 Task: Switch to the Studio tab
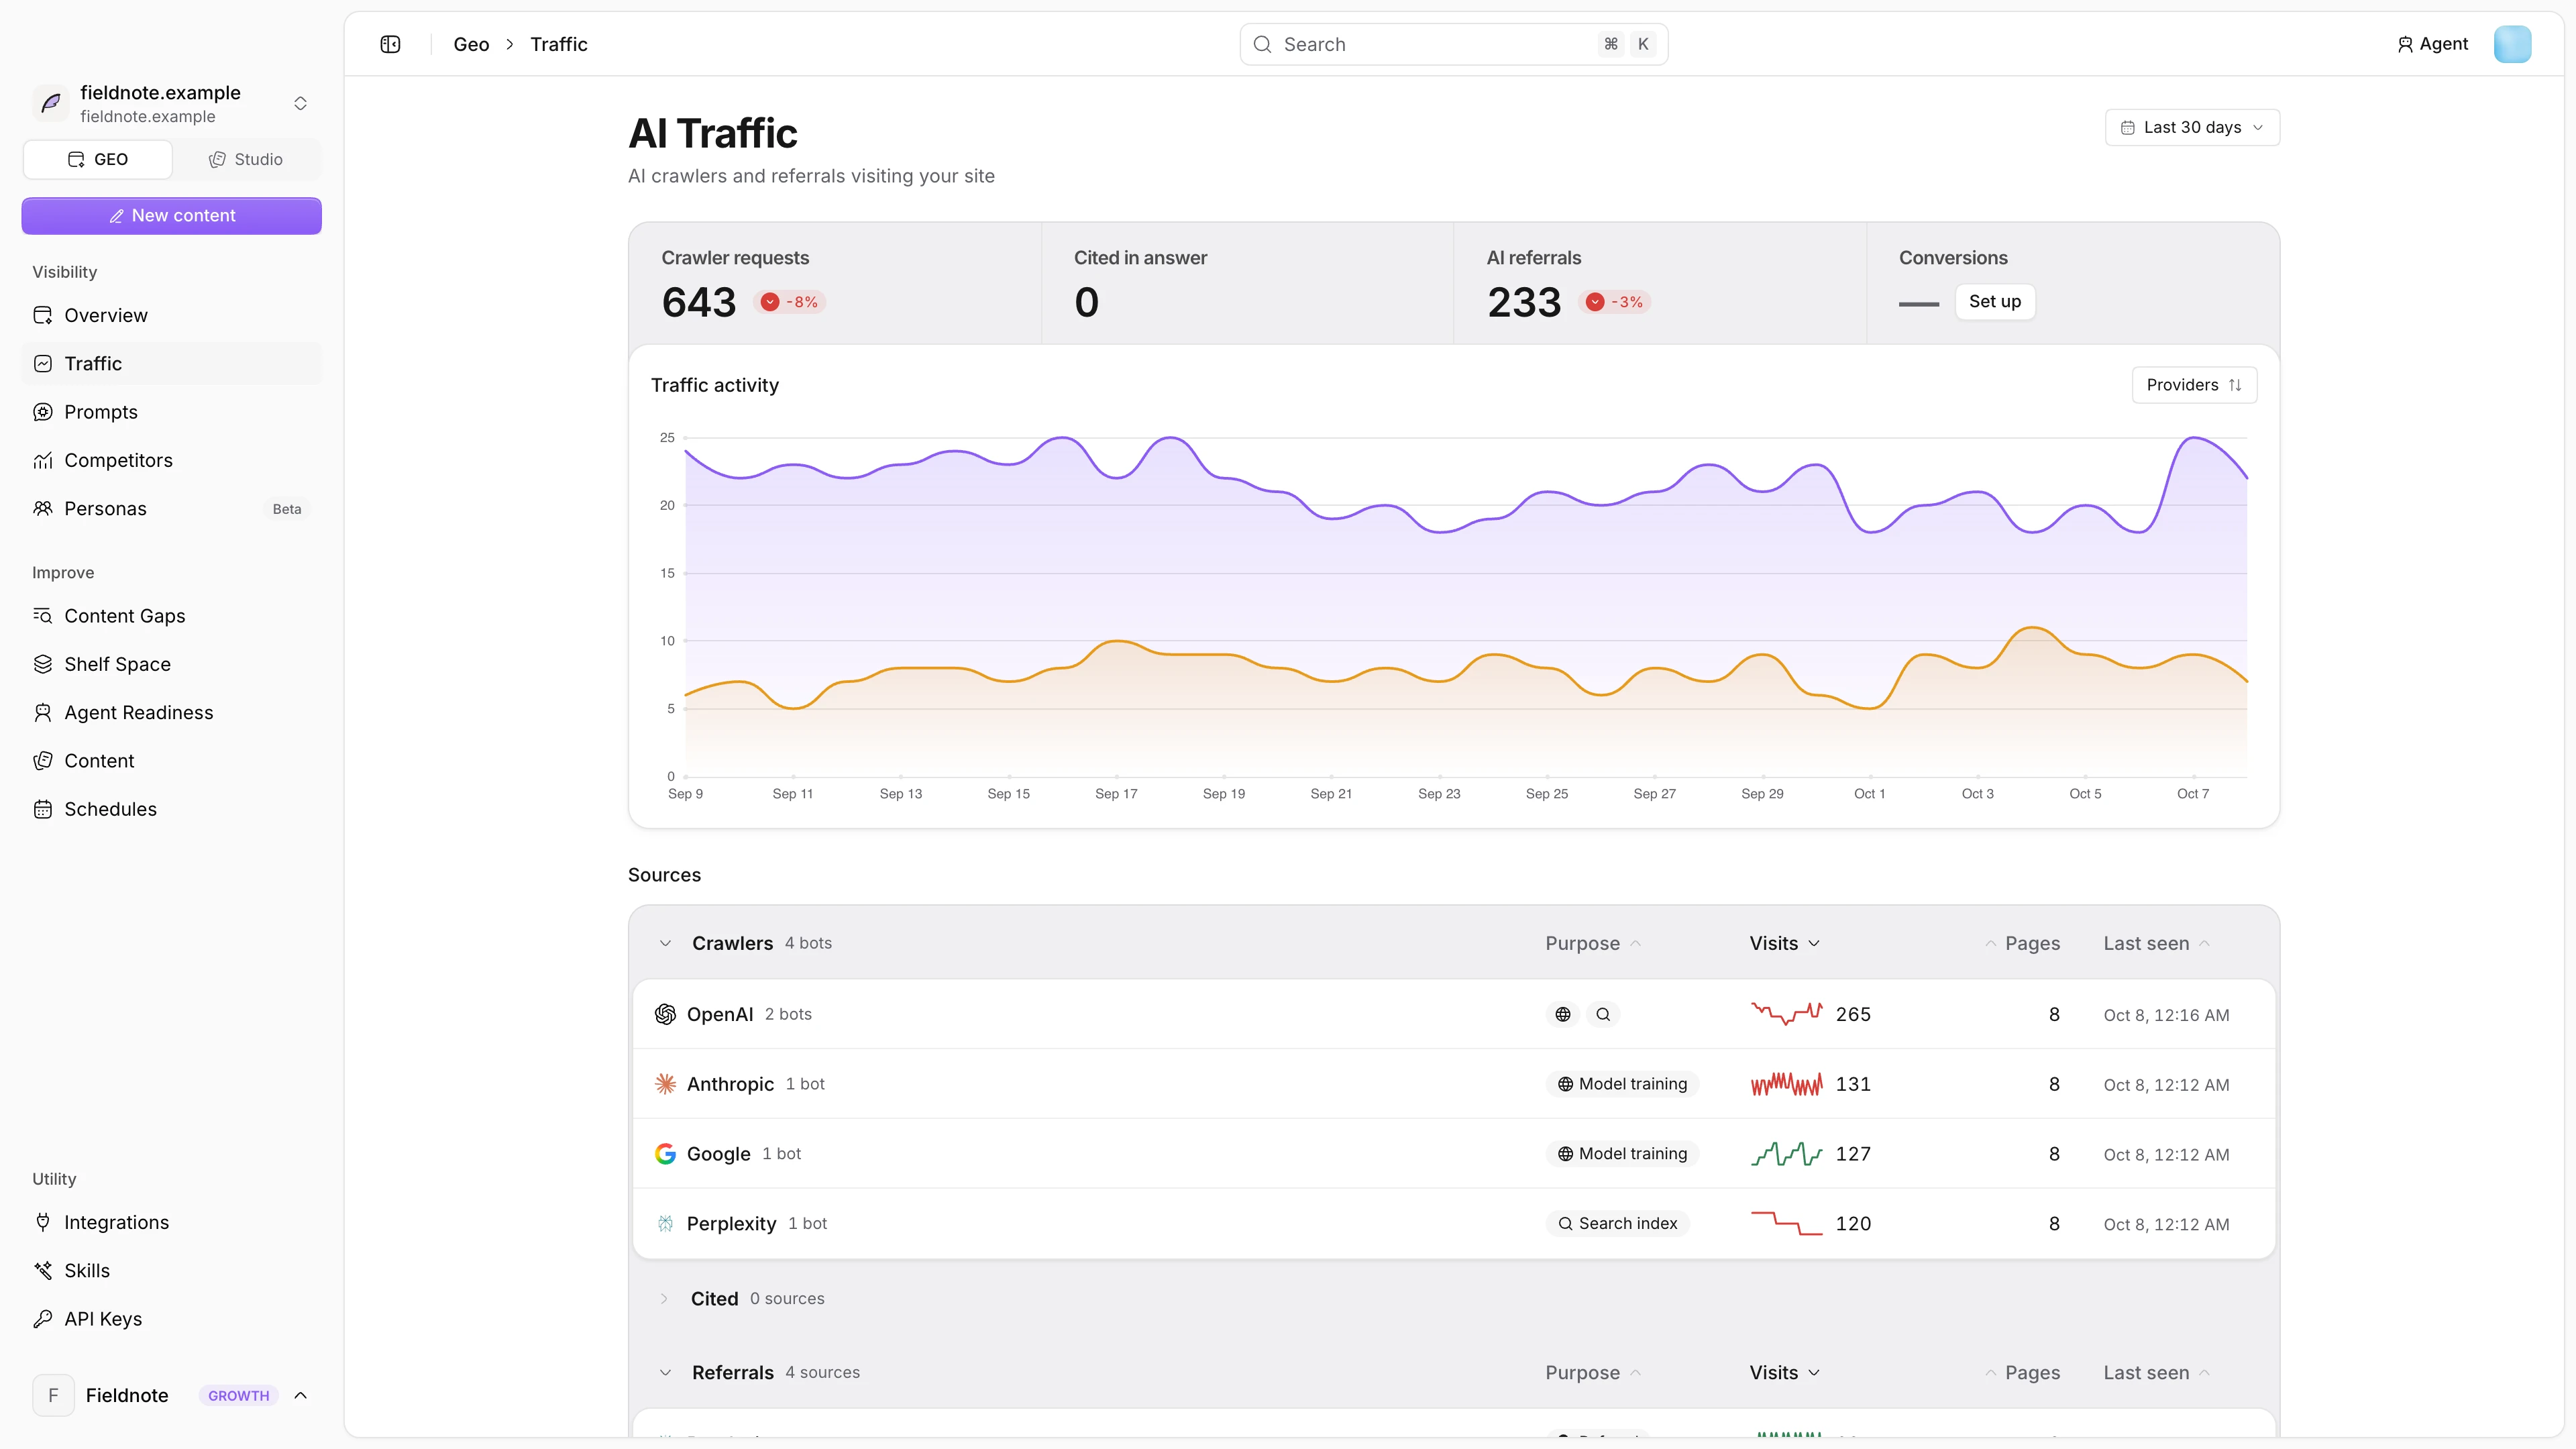[x=246, y=159]
